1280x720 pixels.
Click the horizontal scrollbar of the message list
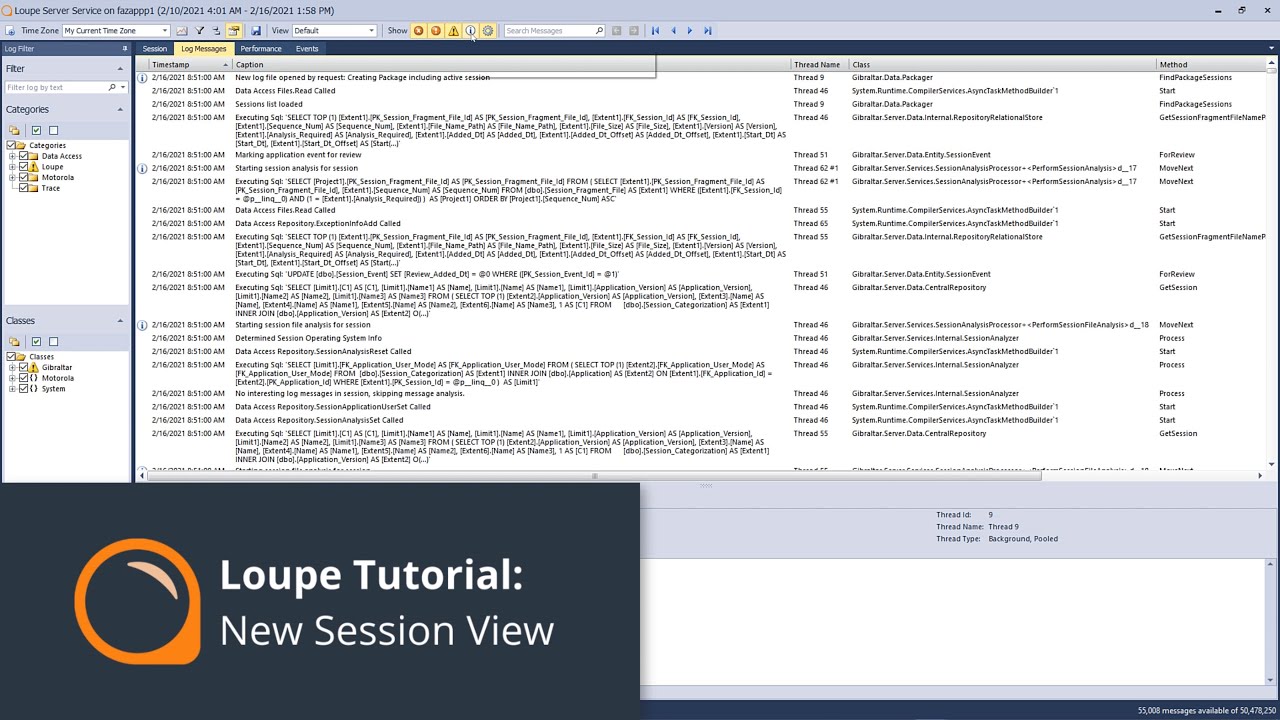pyautogui.click(x=594, y=476)
